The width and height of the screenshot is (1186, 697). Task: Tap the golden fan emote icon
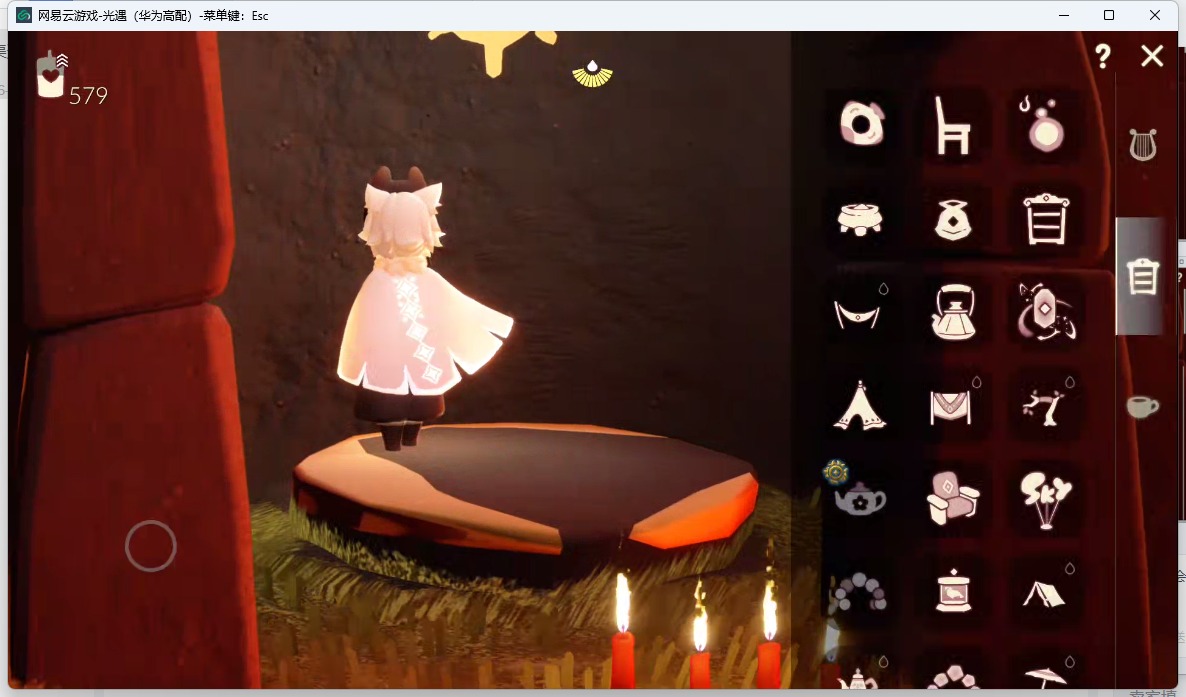tap(592, 73)
